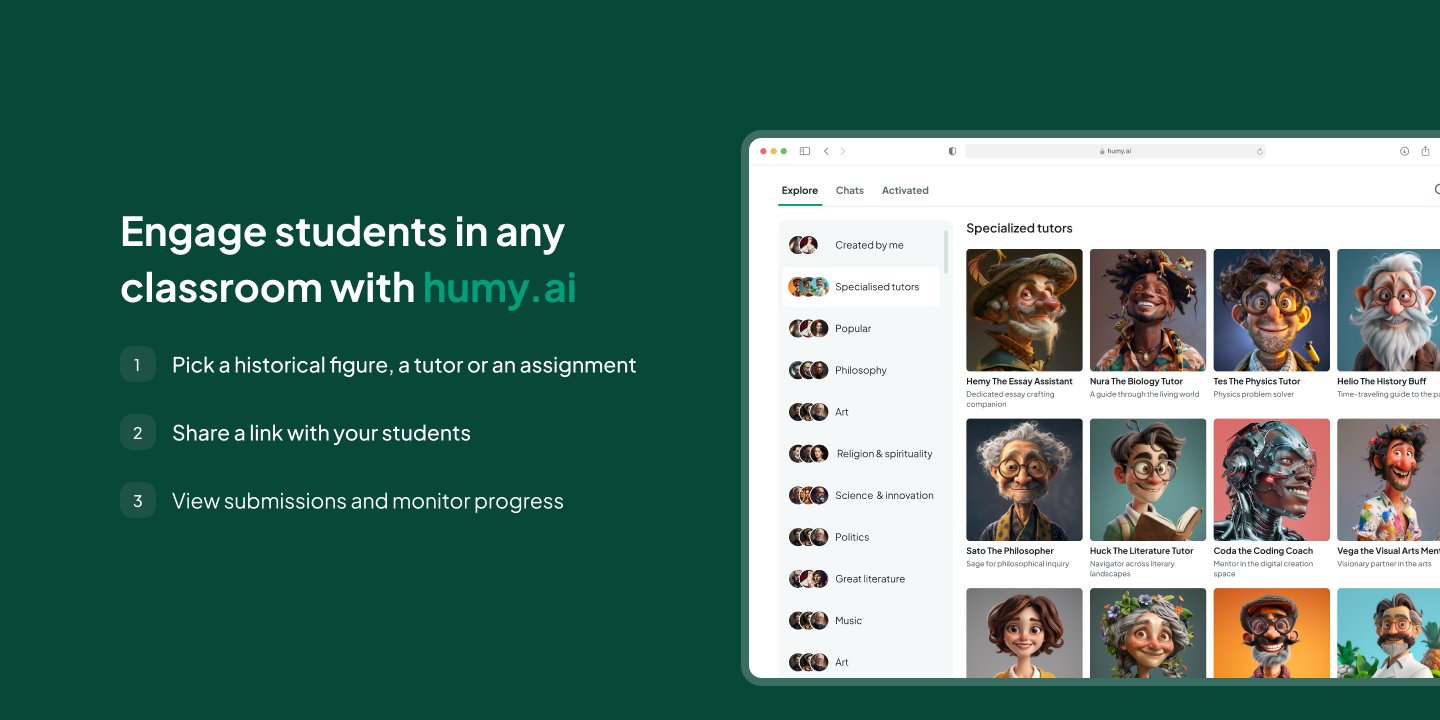Image resolution: width=1440 pixels, height=720 pixels.
Task: Reload the page with the refresh icon
Action: (1260, 151)
